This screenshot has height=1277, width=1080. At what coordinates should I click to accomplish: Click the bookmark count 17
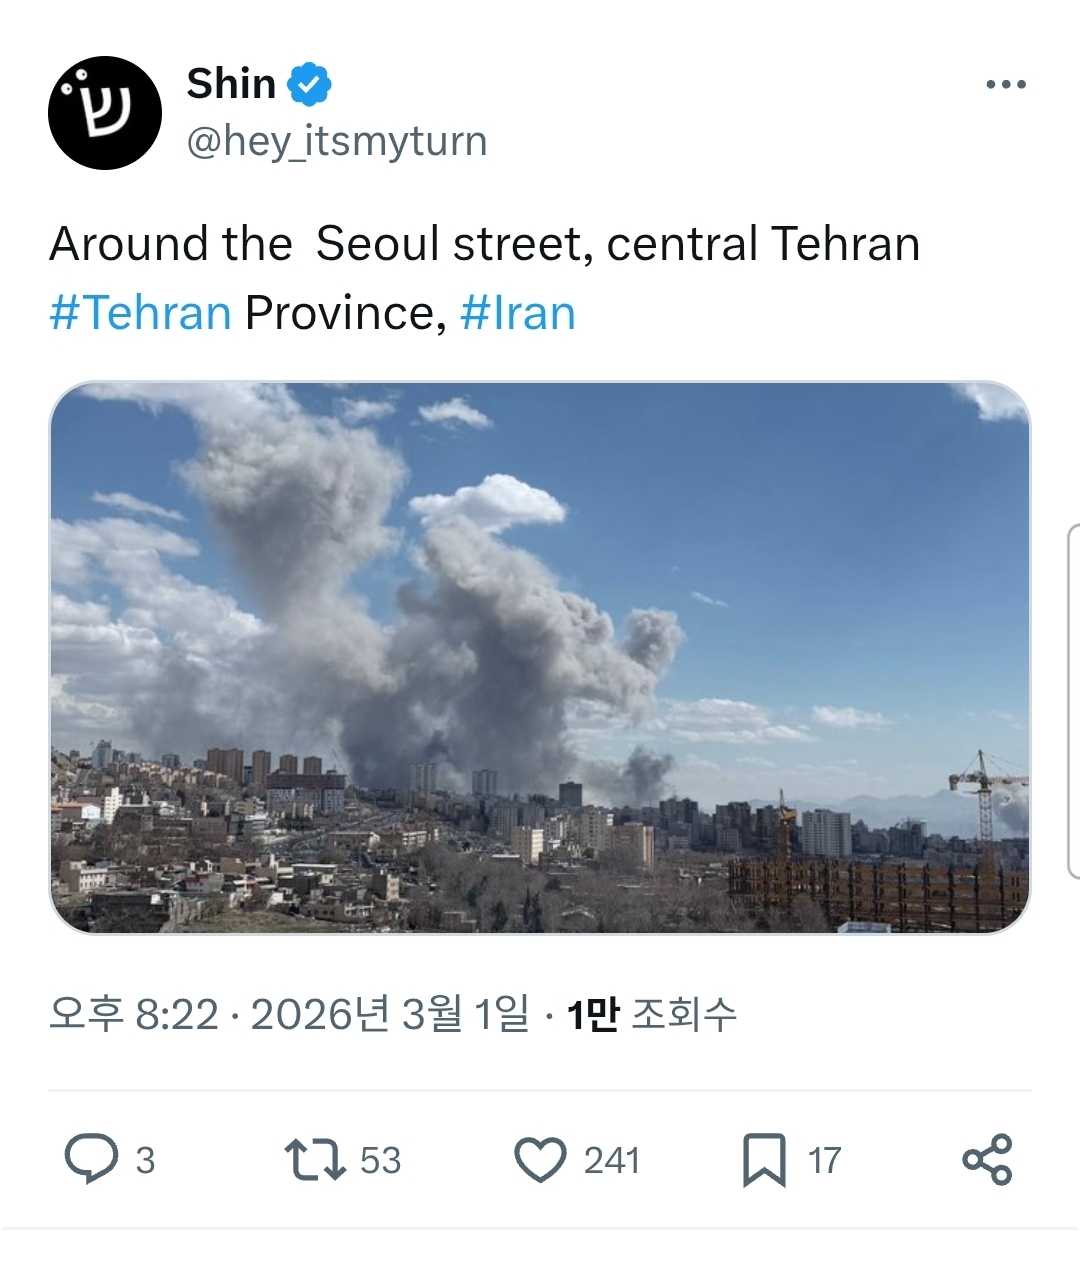824,1161
